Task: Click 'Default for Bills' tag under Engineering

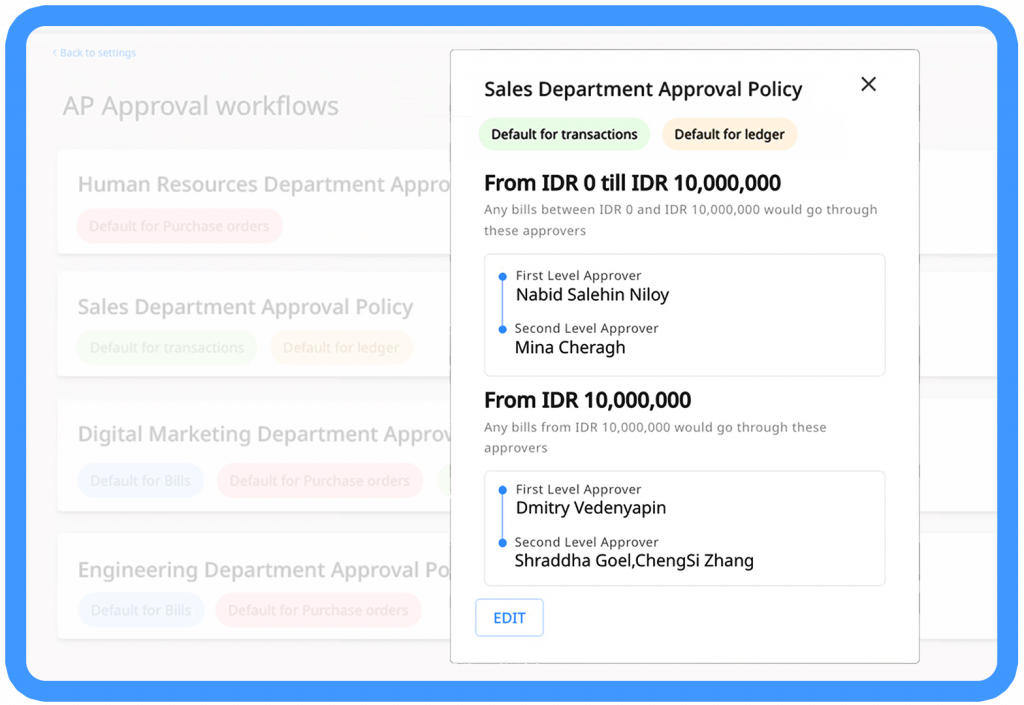Action: pyautogui.click(x=140, y=610)
